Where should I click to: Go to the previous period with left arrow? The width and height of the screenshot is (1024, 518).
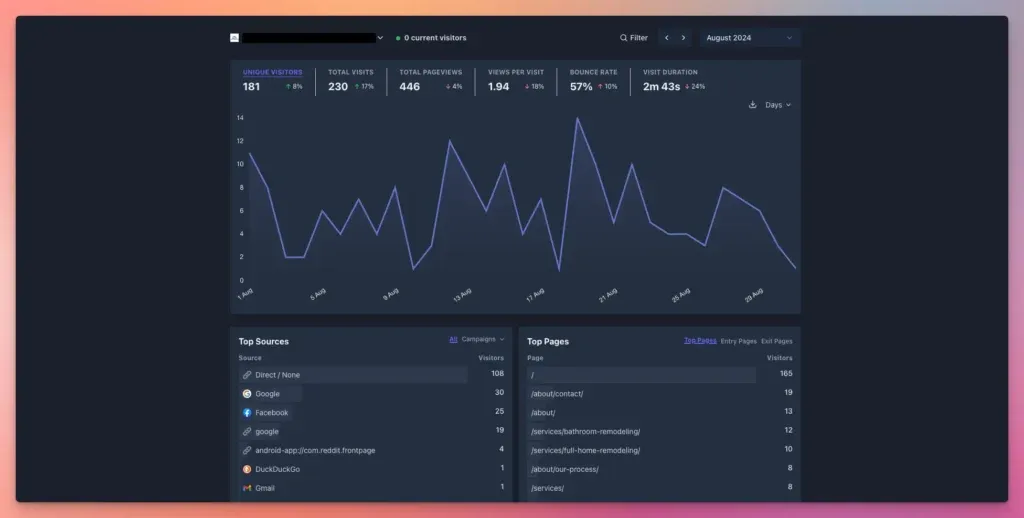[667, 38]
